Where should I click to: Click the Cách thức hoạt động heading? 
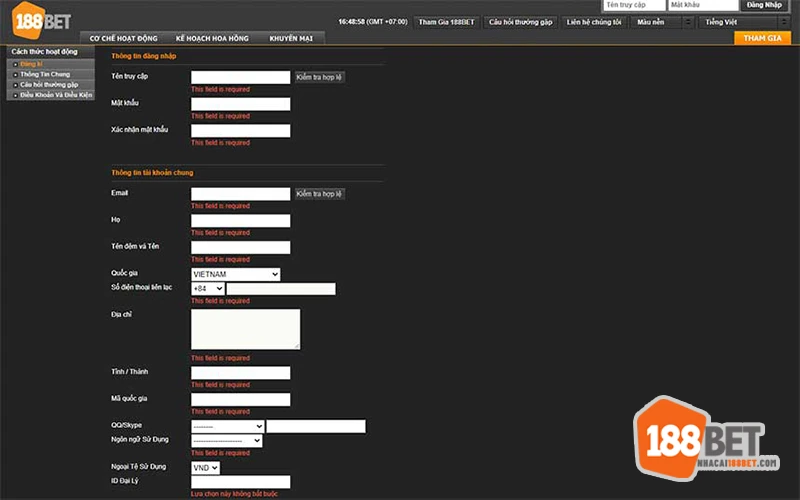click(45, 52)
